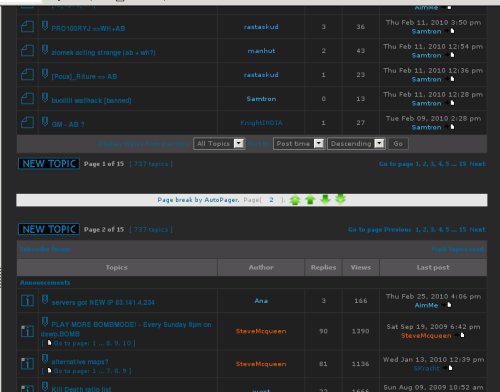Open the 'PLAY MORE BOMBMODE!' topic link
The height and width of the screenshot is (392, 500).
click(127, 329)
